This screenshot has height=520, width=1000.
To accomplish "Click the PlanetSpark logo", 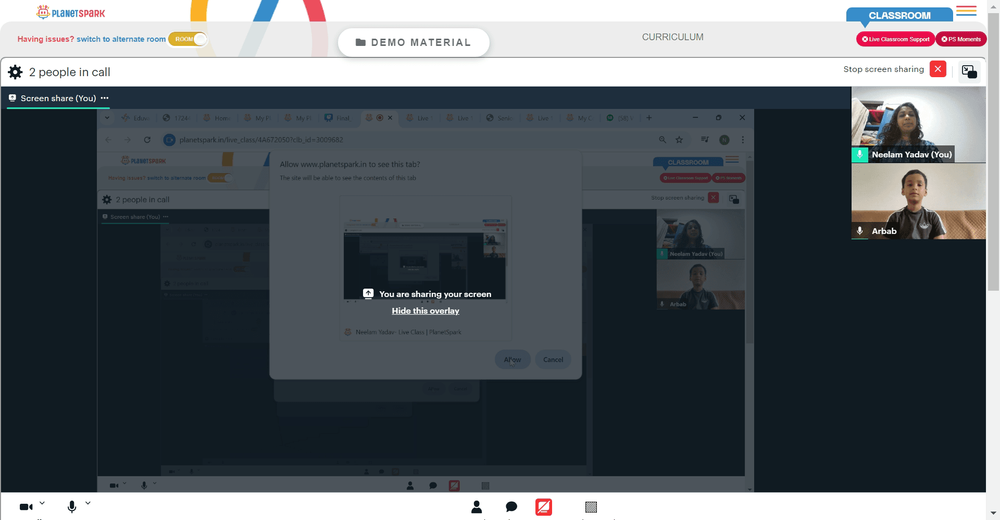I will click(71, 12).
